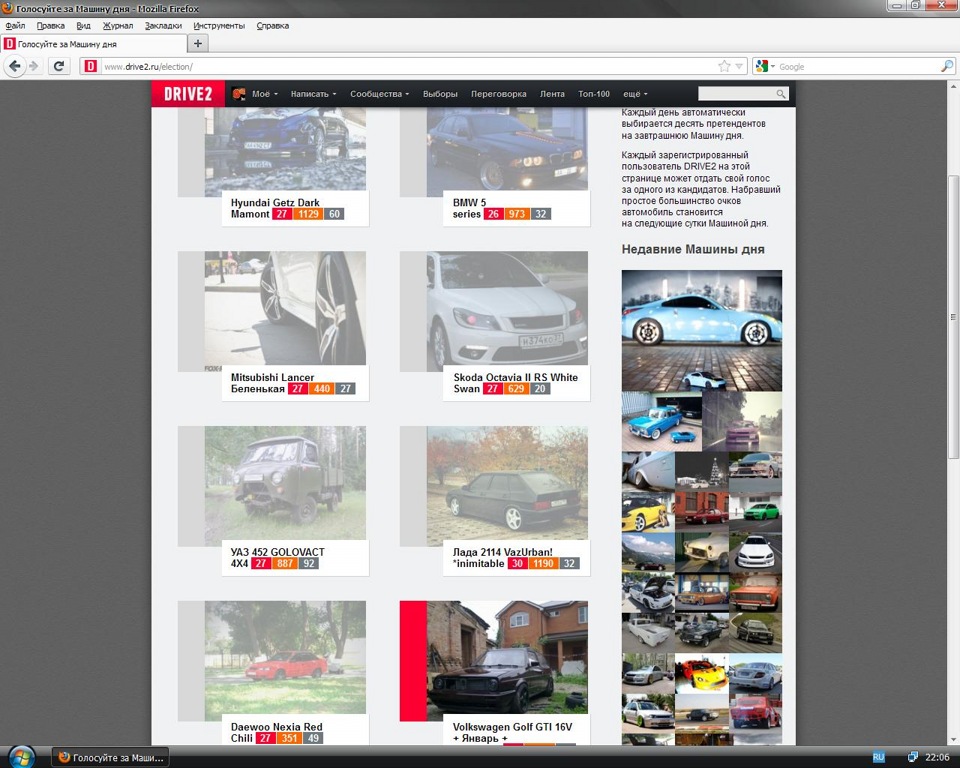
Task: Open the Вид menu
Action: coord(83,26)
